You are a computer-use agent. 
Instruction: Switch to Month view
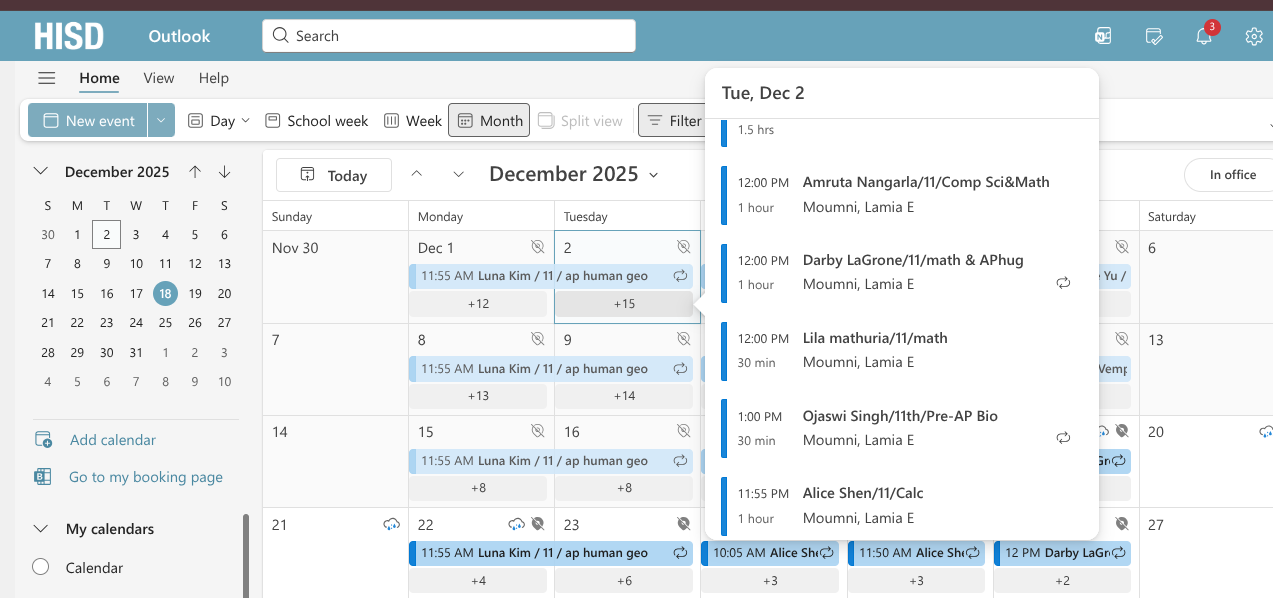[x=490, y=120]
